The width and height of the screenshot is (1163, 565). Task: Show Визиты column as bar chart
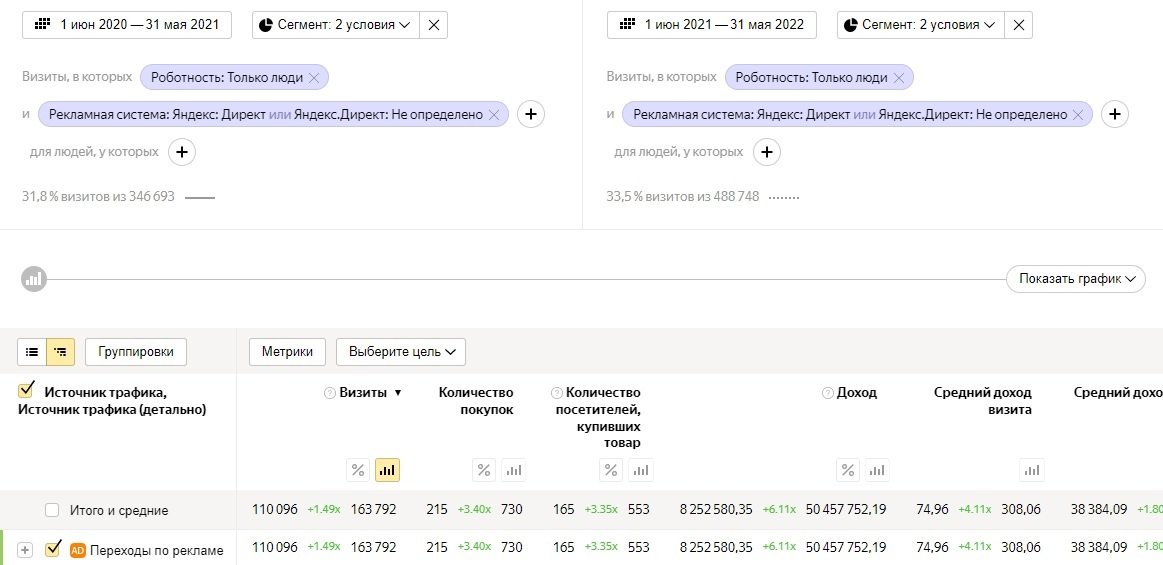coord(387,470)
